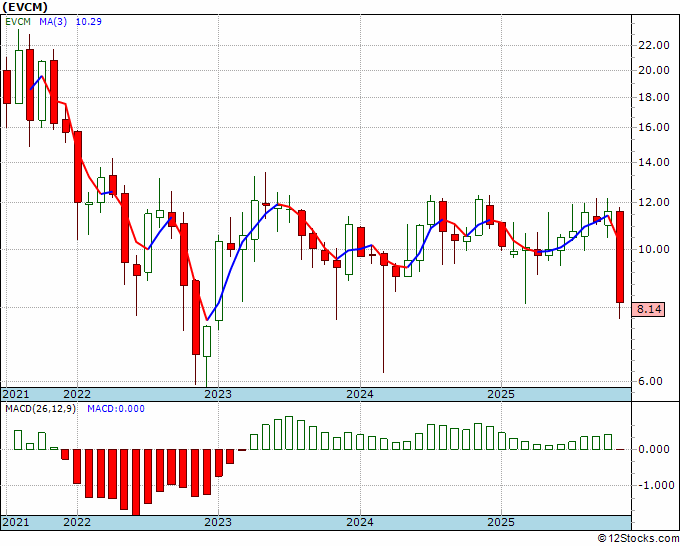Click 2022 on the price chart timeline
Viewport: 680px width, 546px height.
(77, 394)
